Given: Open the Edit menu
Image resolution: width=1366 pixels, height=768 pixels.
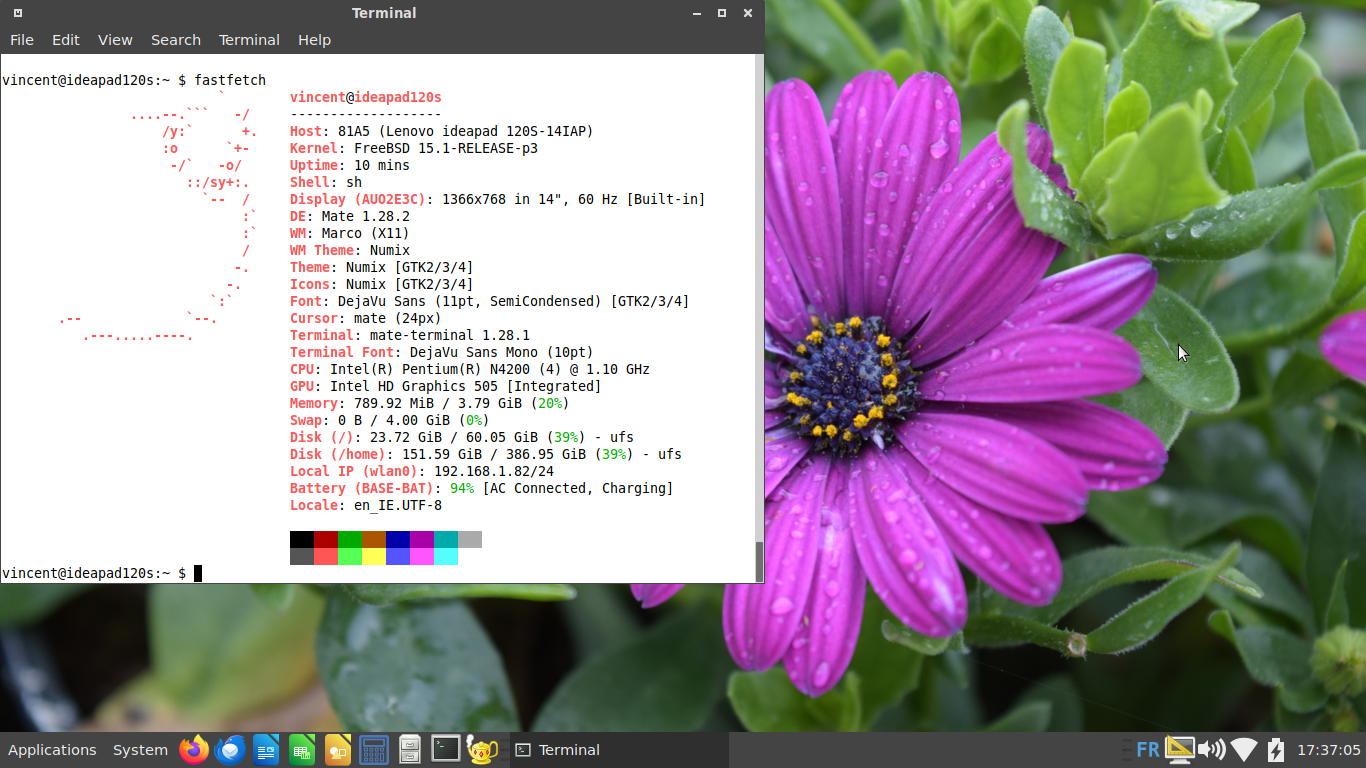Looking at the screenshot, I should pos(66,40).
